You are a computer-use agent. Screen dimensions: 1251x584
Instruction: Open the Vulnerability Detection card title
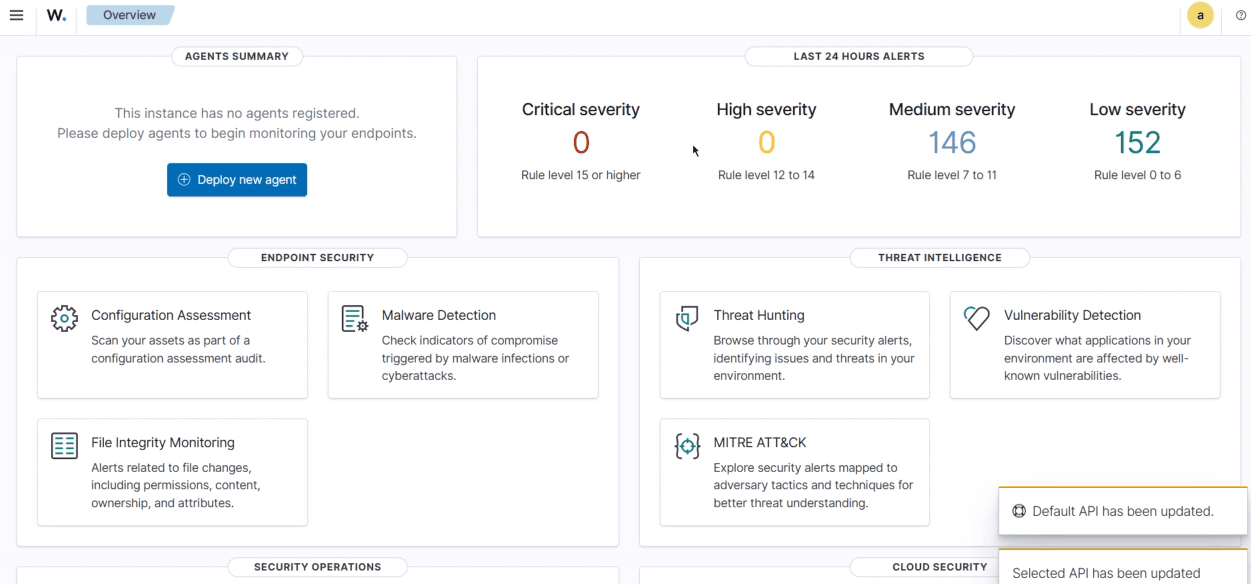1072,315
